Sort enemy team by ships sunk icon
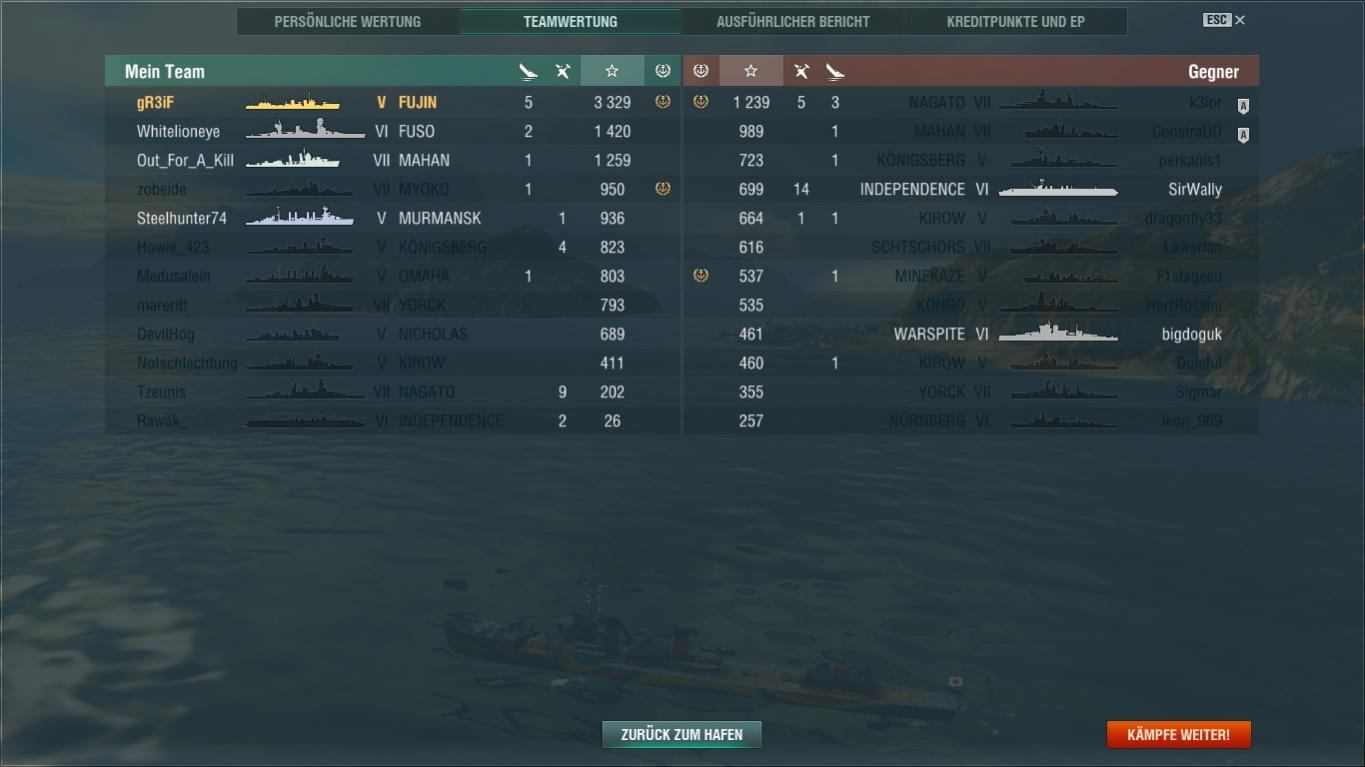Screen dimensions: 1365x767 point(835,71)
